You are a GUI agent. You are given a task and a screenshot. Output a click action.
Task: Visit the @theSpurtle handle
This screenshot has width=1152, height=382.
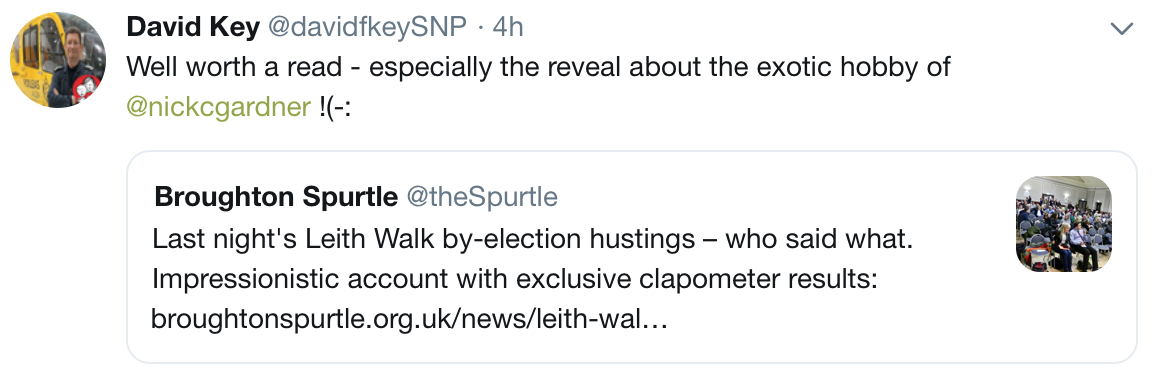coord(481,197)
